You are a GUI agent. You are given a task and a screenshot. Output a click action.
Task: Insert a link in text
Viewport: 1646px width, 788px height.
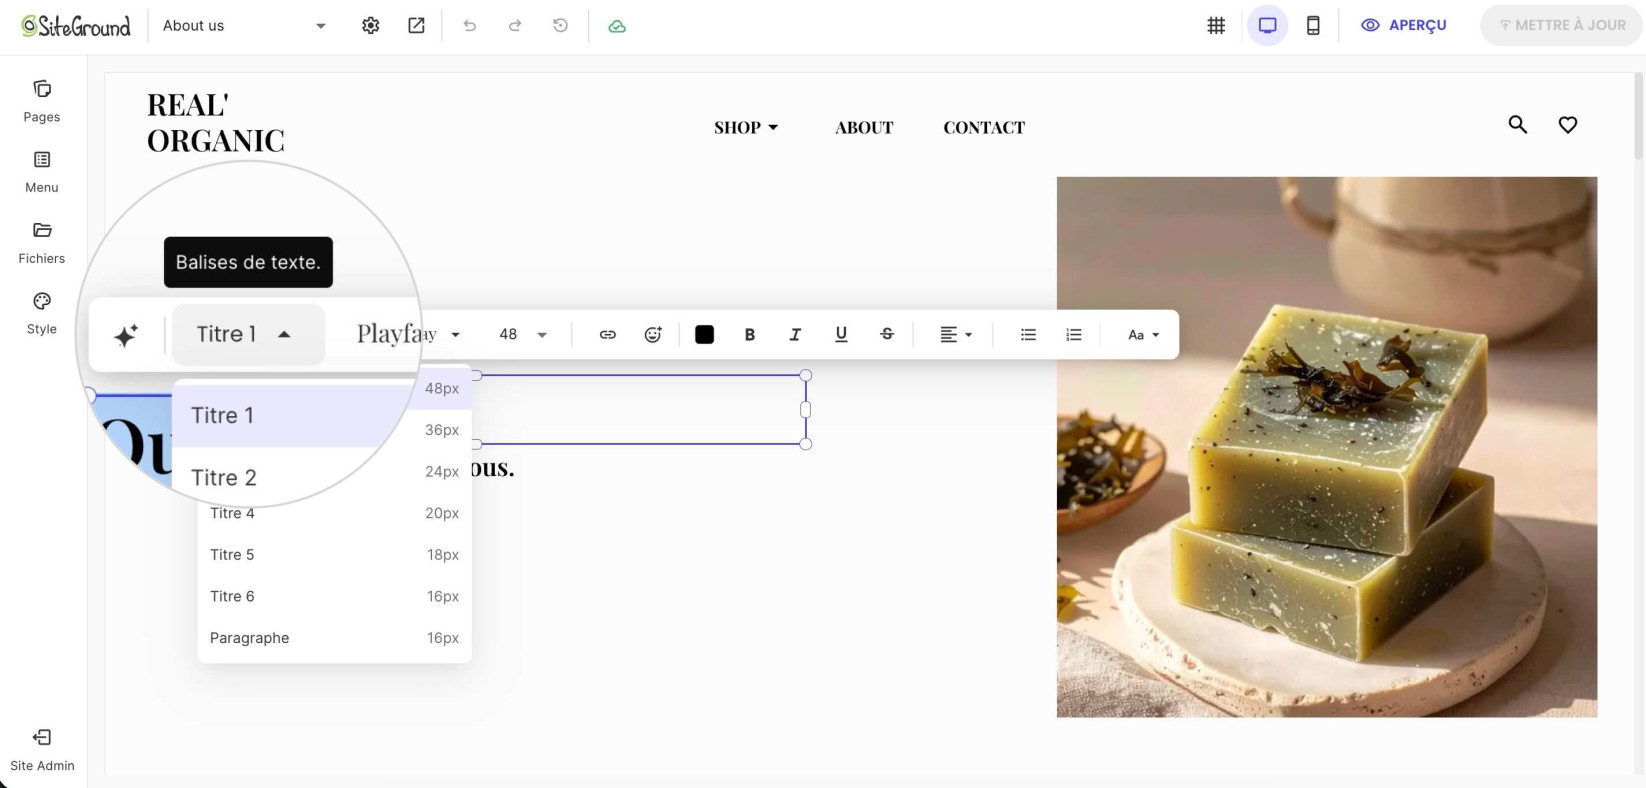point(607,335)
